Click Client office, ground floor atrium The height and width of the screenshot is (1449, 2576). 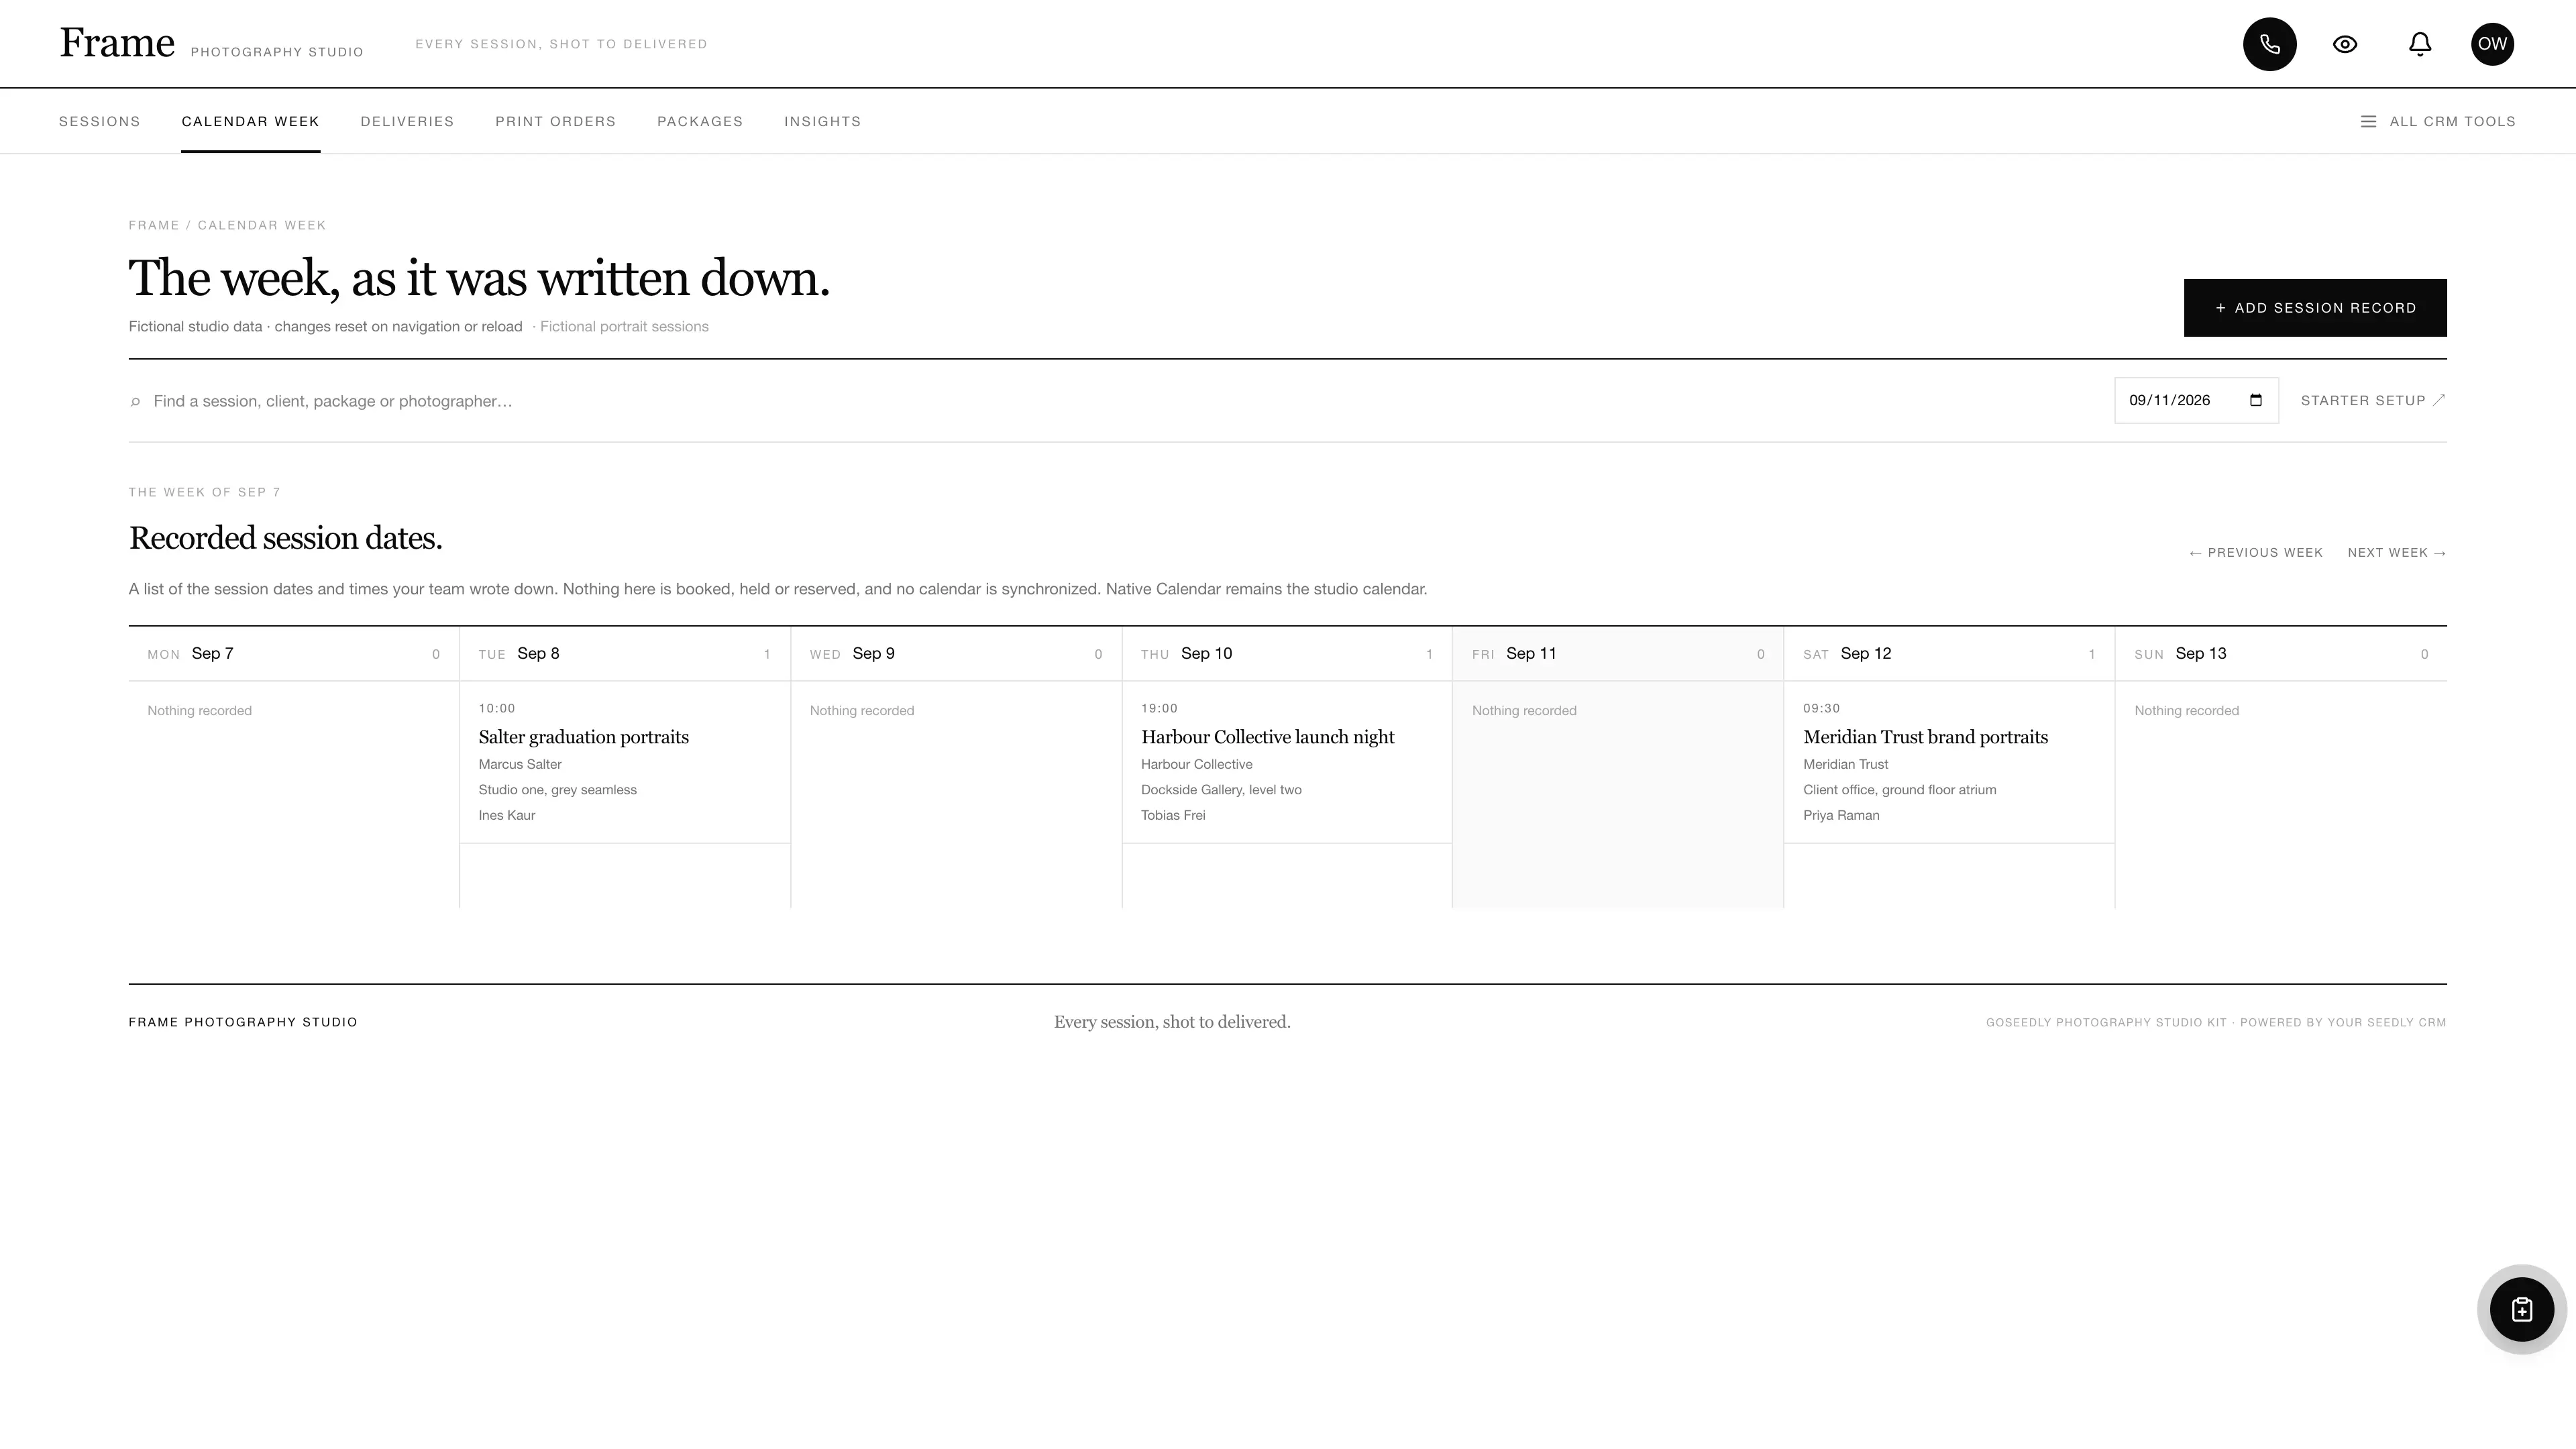coord(1899,790)
